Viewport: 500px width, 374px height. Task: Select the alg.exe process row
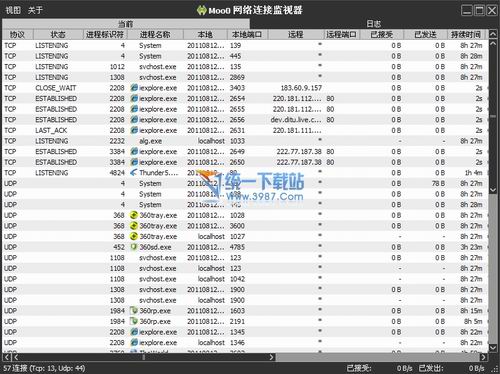(245, 141)
